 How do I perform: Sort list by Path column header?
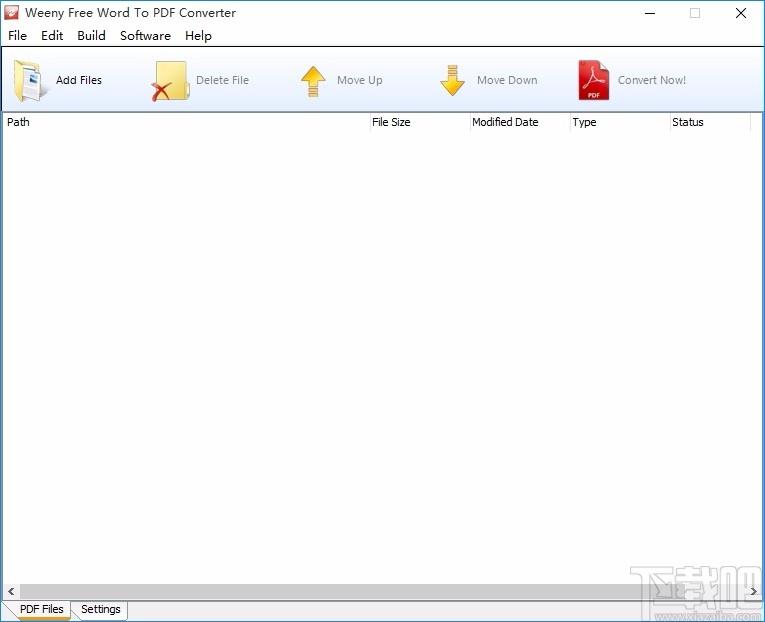pos(185,122)
